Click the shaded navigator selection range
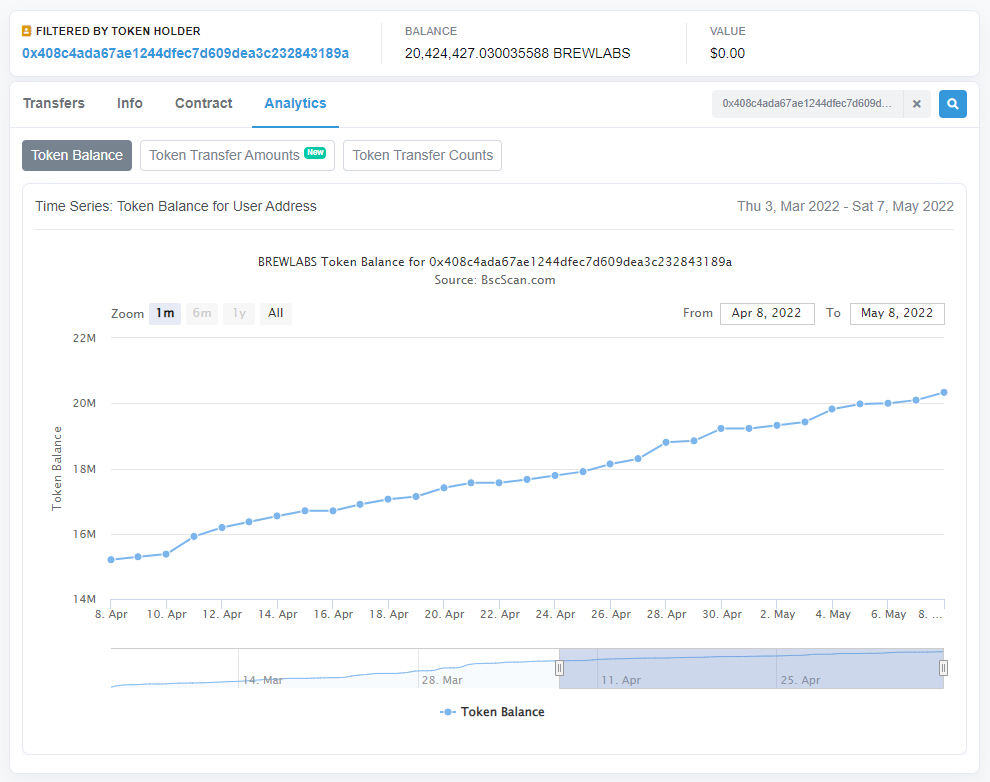 pos(751,668)
